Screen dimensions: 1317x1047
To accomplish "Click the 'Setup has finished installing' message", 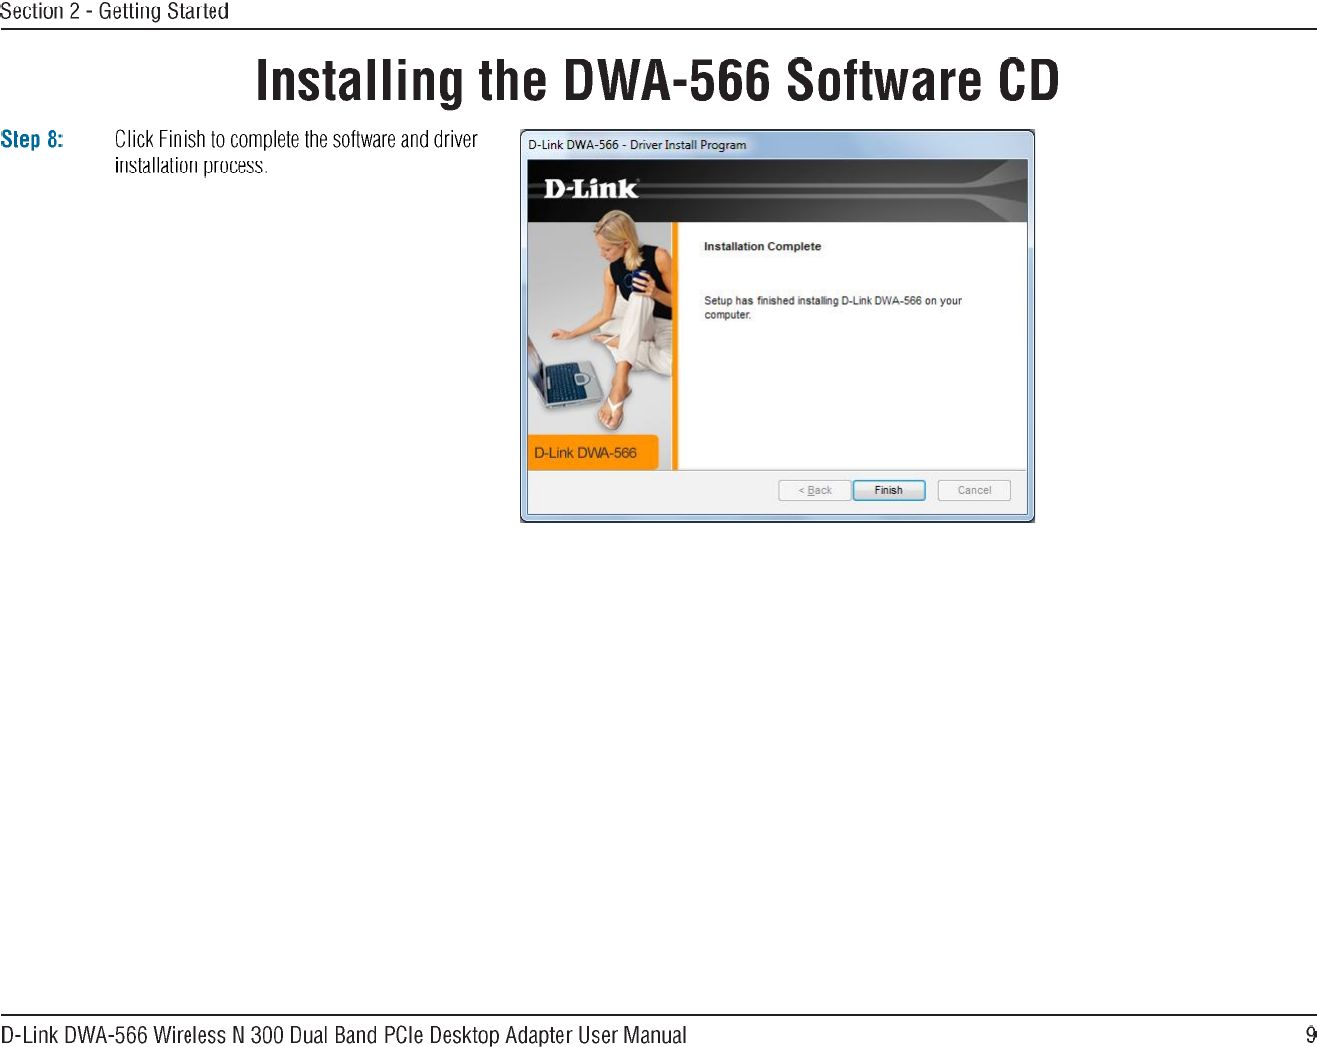I will [x=832, y=307].
